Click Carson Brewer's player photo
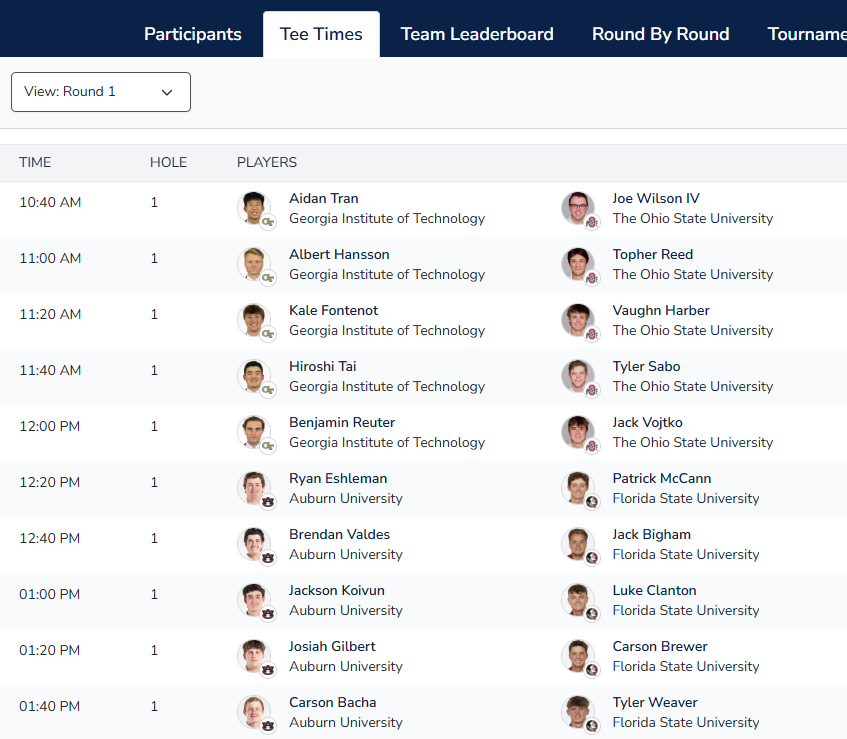Screen dimensions: 847x739 578,656
